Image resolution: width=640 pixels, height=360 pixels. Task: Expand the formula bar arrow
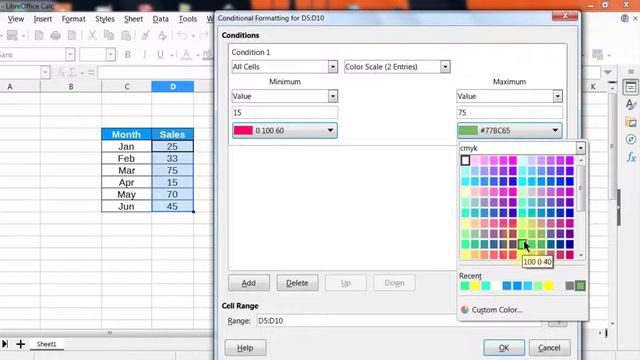point(608,72)
